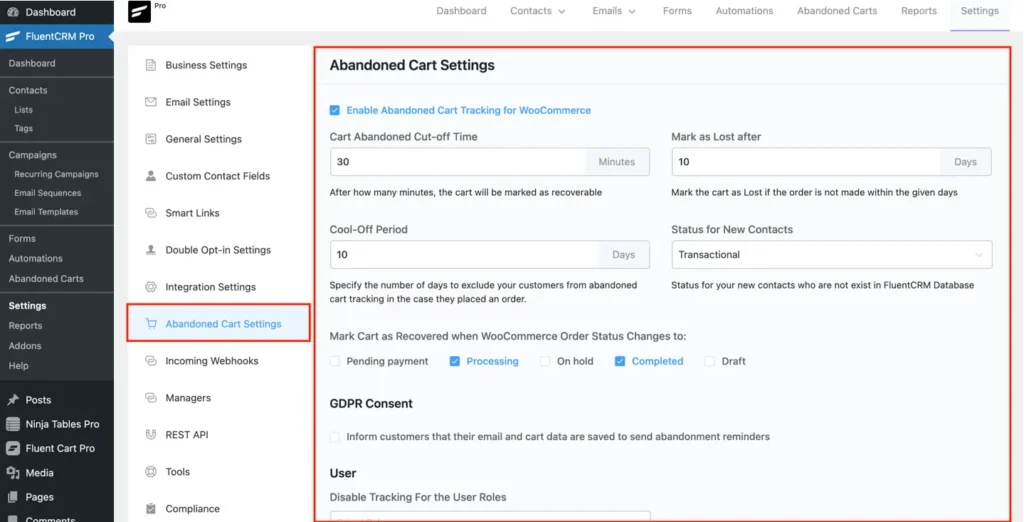Open Abandoned Carts in WordPress side menu

(x=46, y=278)
